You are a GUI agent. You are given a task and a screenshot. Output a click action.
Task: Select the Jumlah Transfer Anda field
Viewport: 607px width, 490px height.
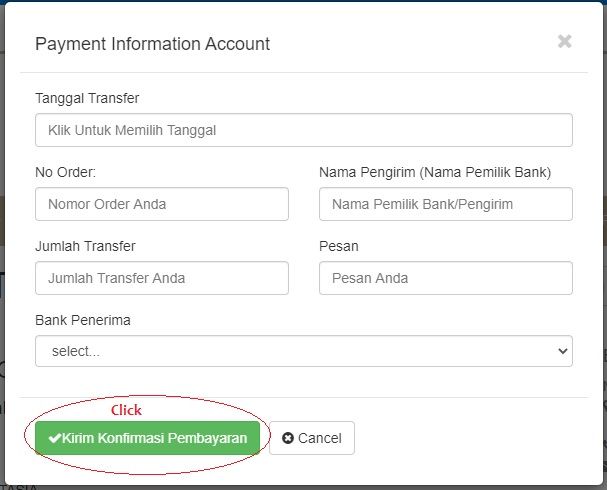coord(161,278)
